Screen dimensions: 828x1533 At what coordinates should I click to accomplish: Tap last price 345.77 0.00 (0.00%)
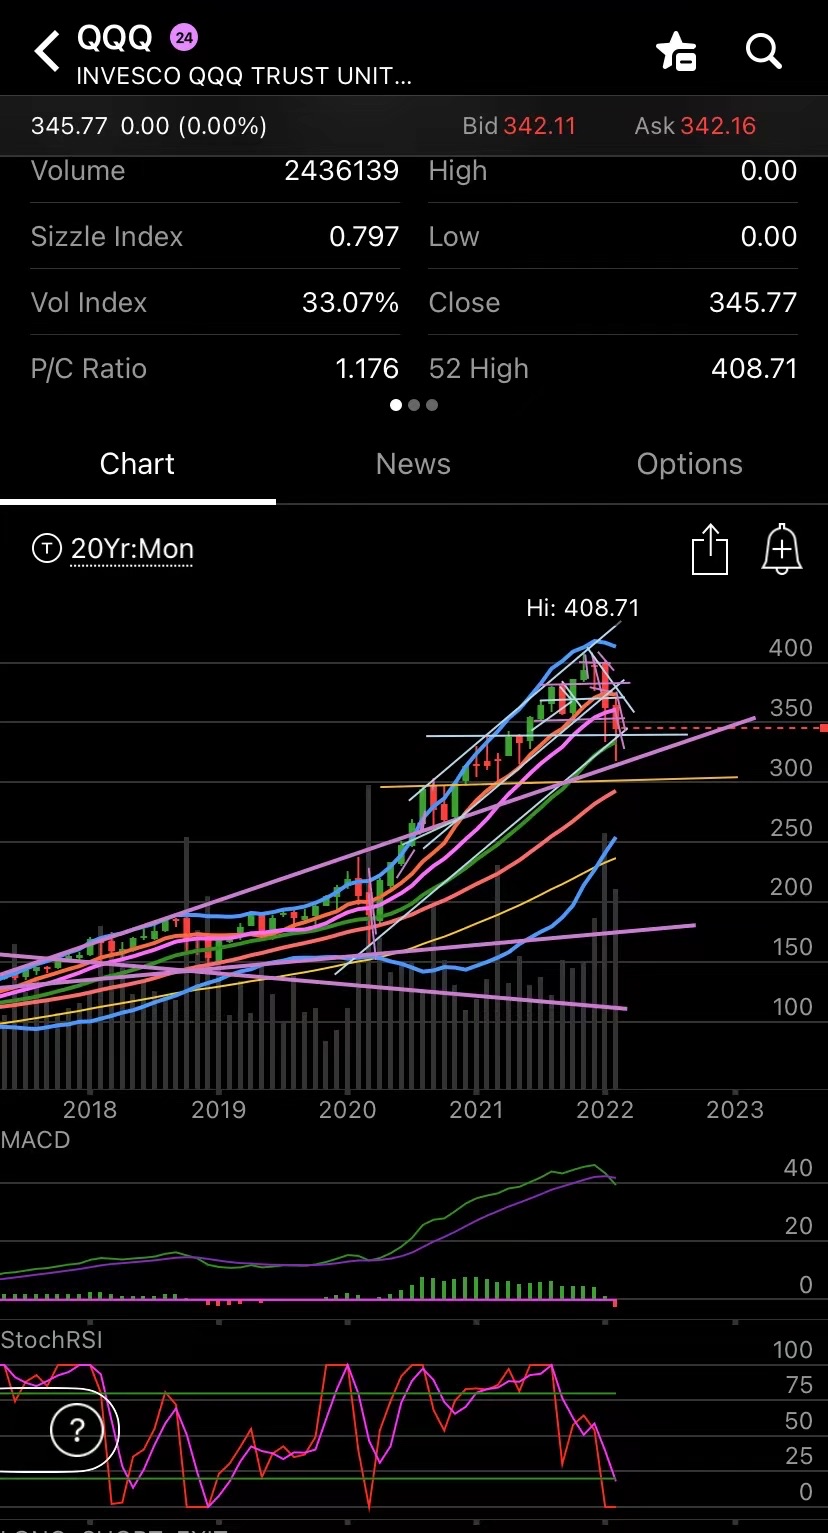[149, 126]
